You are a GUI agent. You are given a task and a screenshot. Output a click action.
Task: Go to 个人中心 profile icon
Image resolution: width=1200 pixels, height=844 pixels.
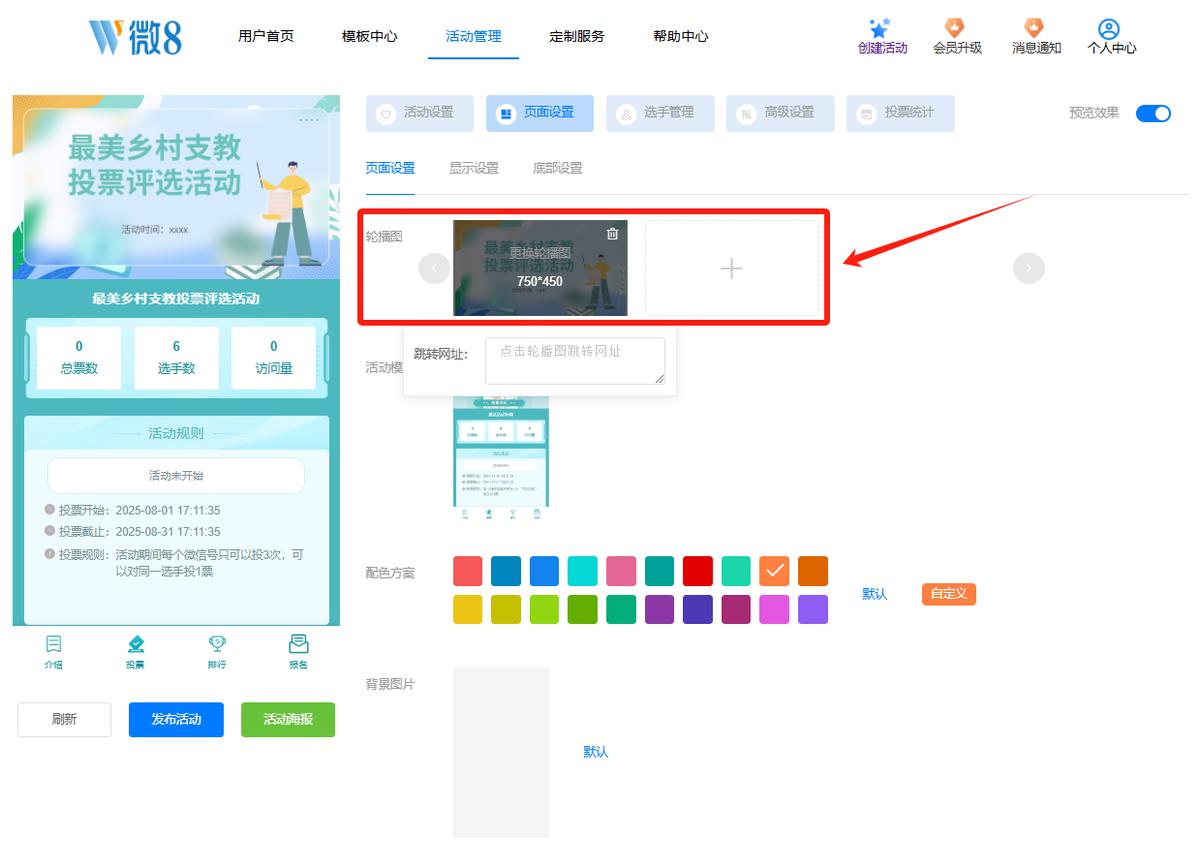tap(1110, 29)
